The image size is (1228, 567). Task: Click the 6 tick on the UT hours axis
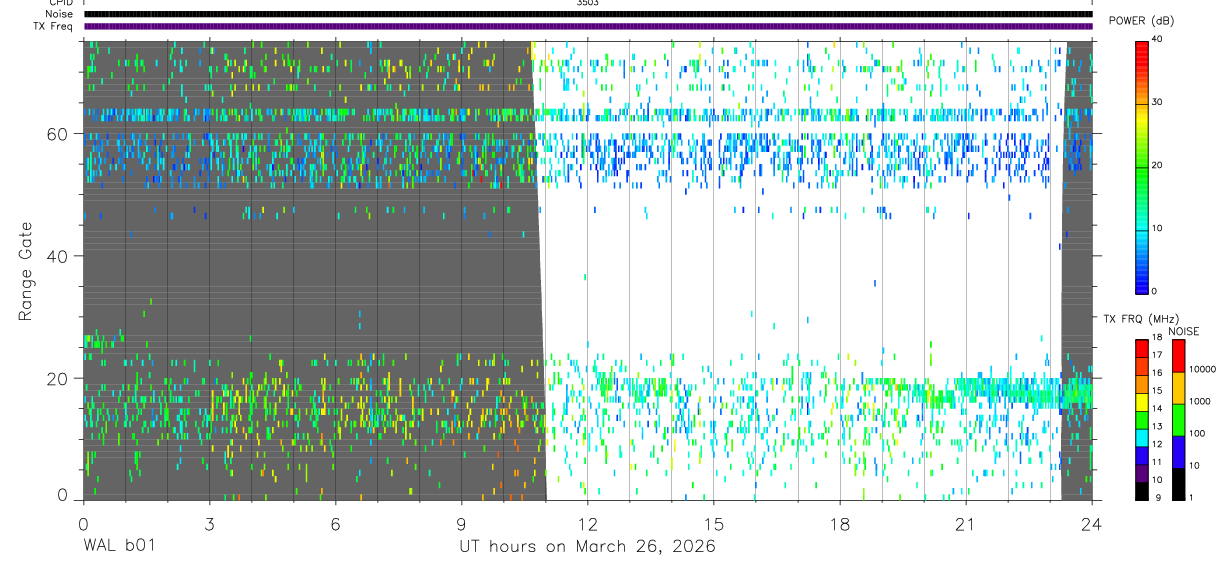click(335, 523)
